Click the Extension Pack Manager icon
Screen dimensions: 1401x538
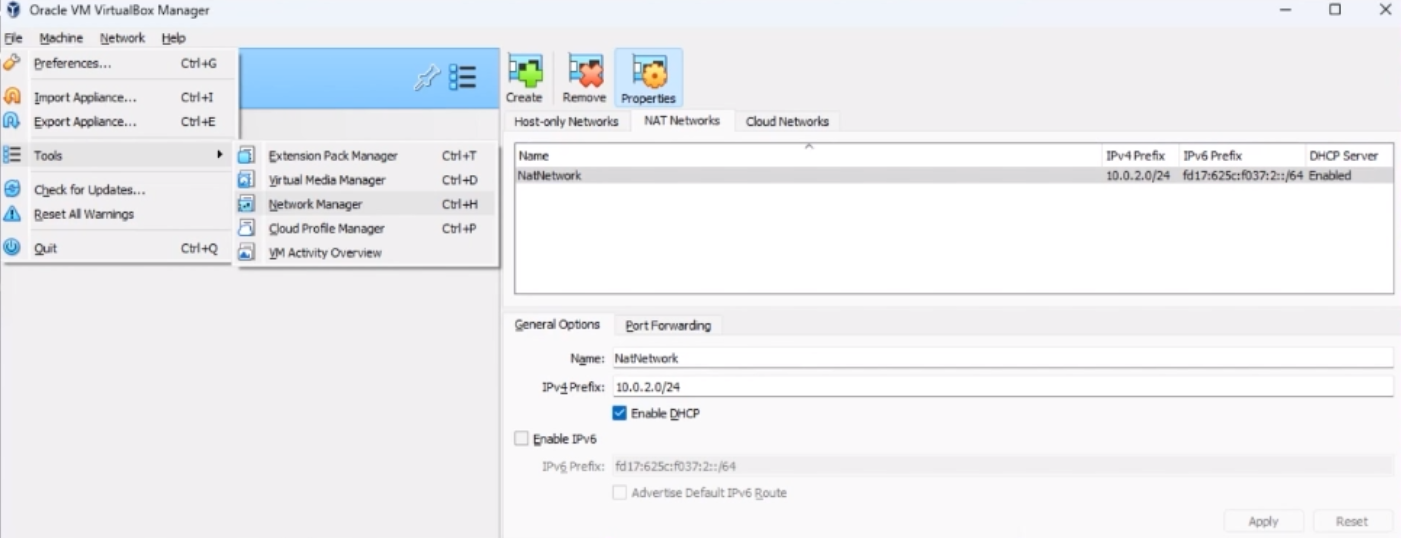[x=248, y=155]
